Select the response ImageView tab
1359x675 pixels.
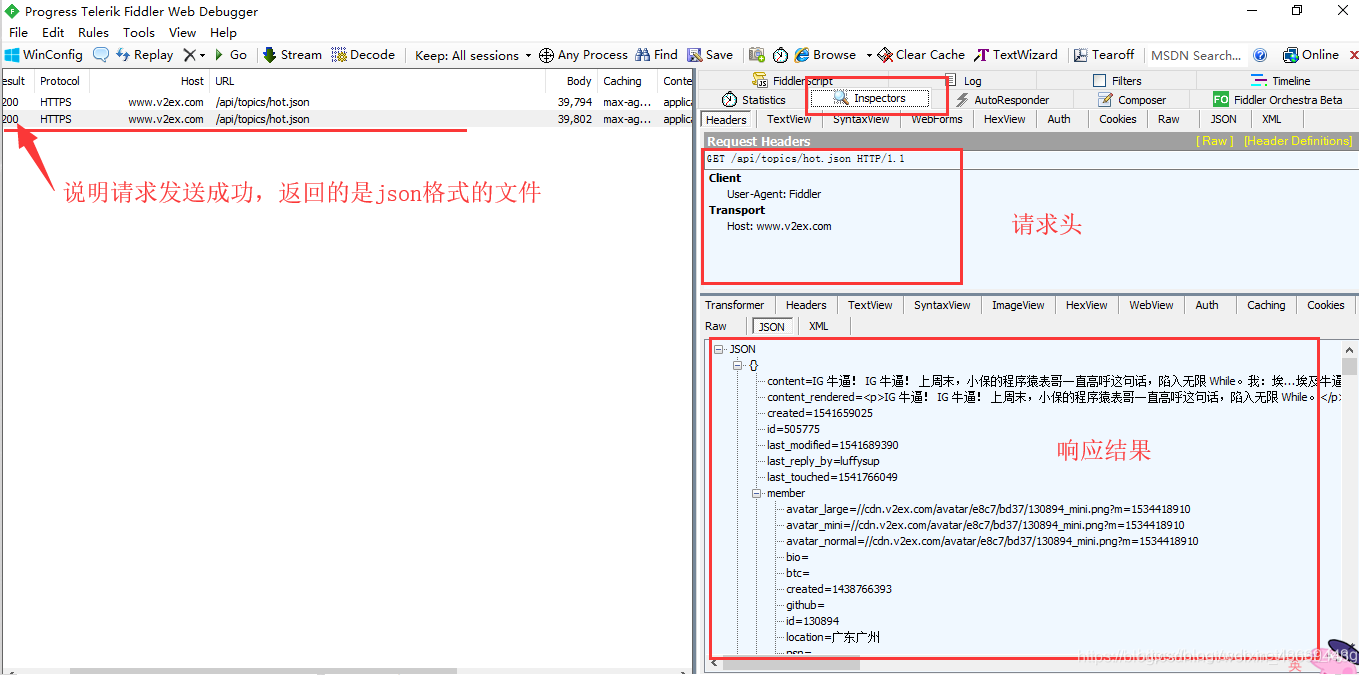pyautogui.click(x=1018, y=305)
